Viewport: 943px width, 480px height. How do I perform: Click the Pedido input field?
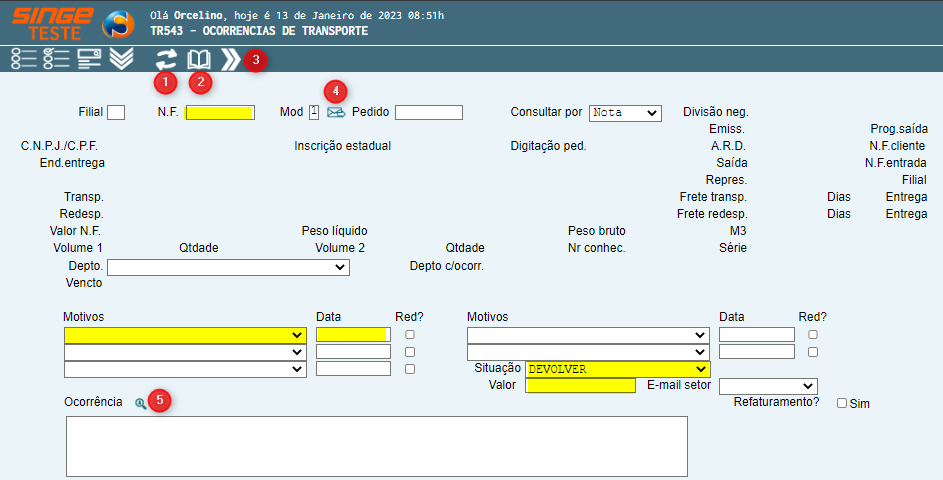pyautogui.click(x=429, y=112)
